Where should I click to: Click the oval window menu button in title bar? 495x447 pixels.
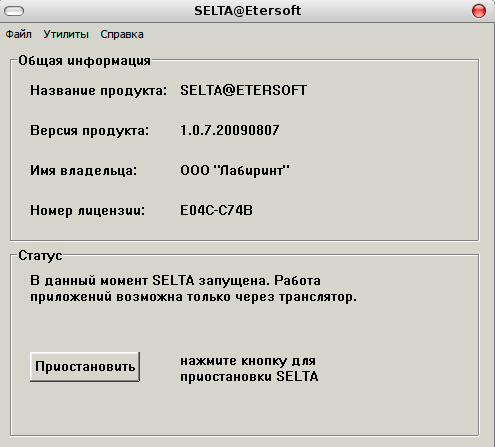click(x=14, y=11)
